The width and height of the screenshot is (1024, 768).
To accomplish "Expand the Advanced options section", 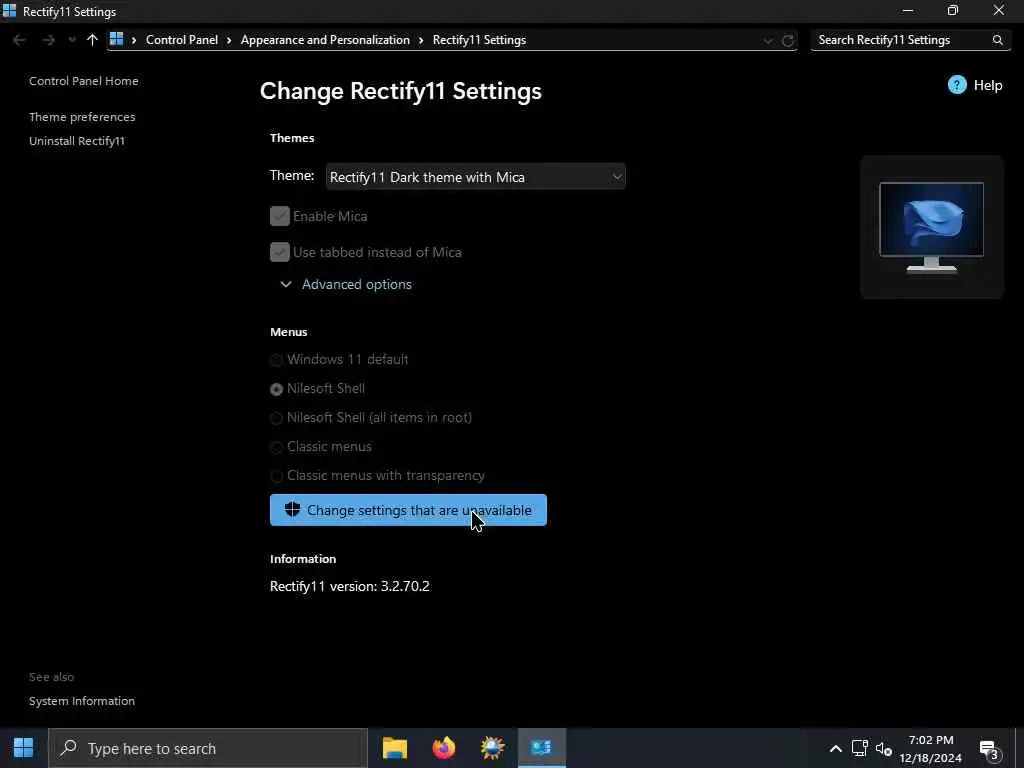I will (346, 284).
